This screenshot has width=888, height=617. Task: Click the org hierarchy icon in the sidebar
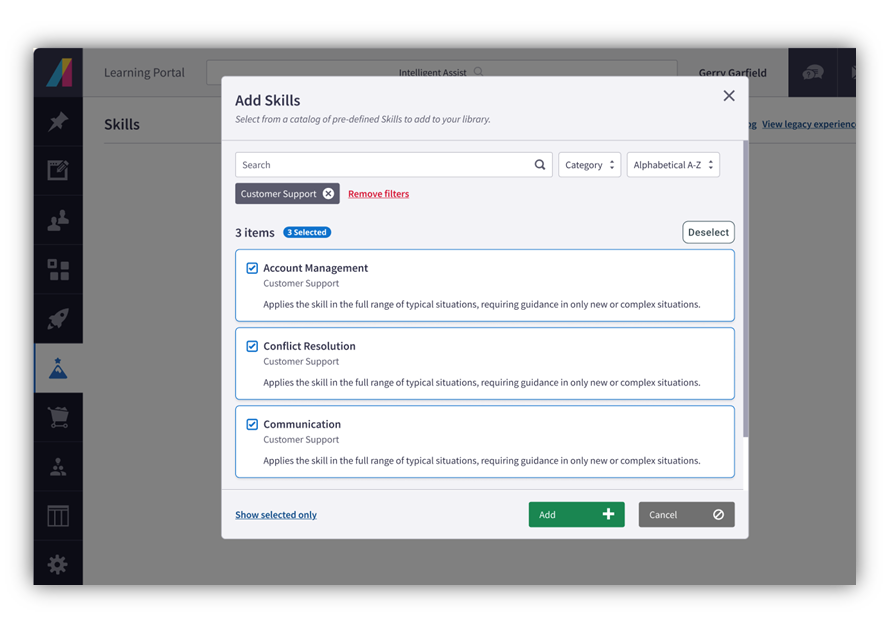point(58,466)
